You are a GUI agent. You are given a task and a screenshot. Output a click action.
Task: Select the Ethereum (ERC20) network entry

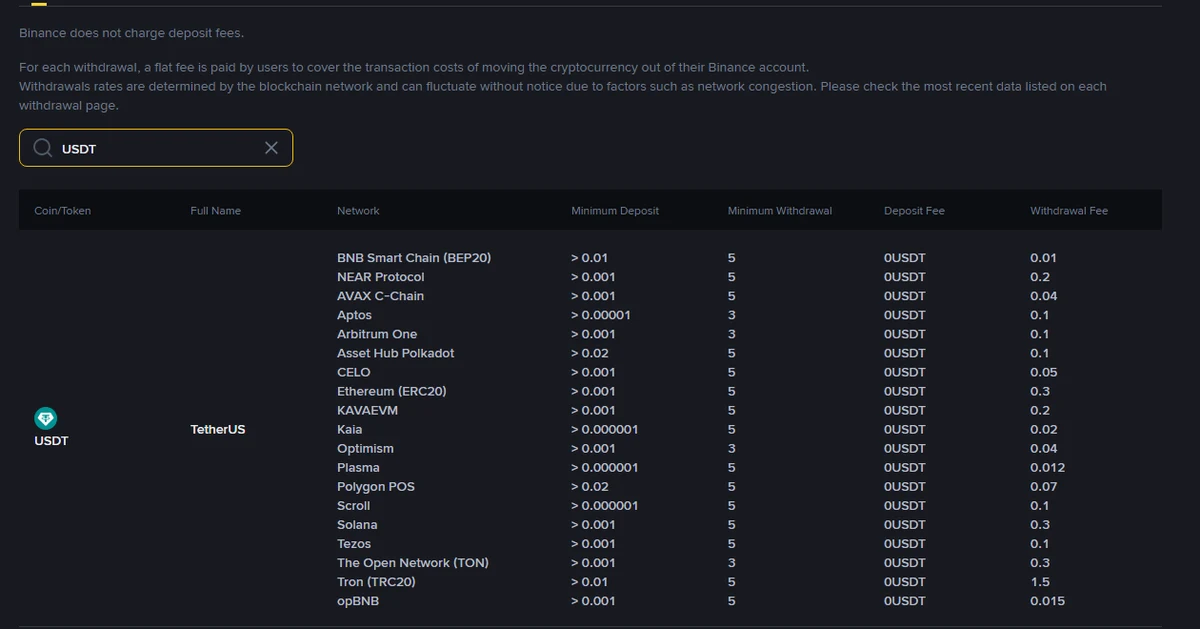click(x=392, y=391)
